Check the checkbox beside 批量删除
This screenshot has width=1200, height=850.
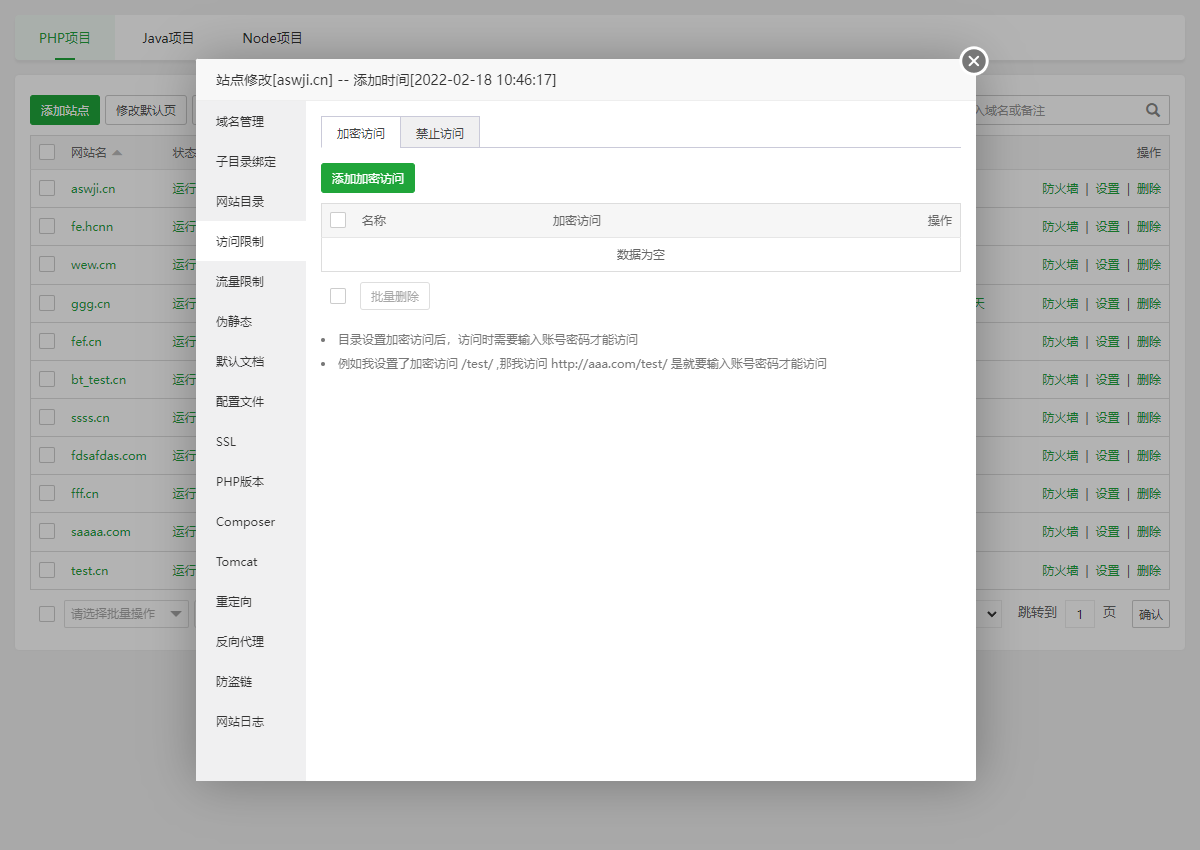[337, 295]
